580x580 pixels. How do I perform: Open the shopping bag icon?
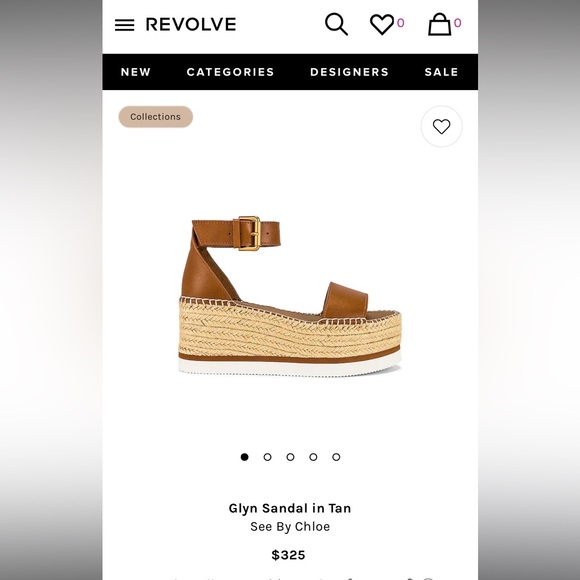(x=439, y=24)
